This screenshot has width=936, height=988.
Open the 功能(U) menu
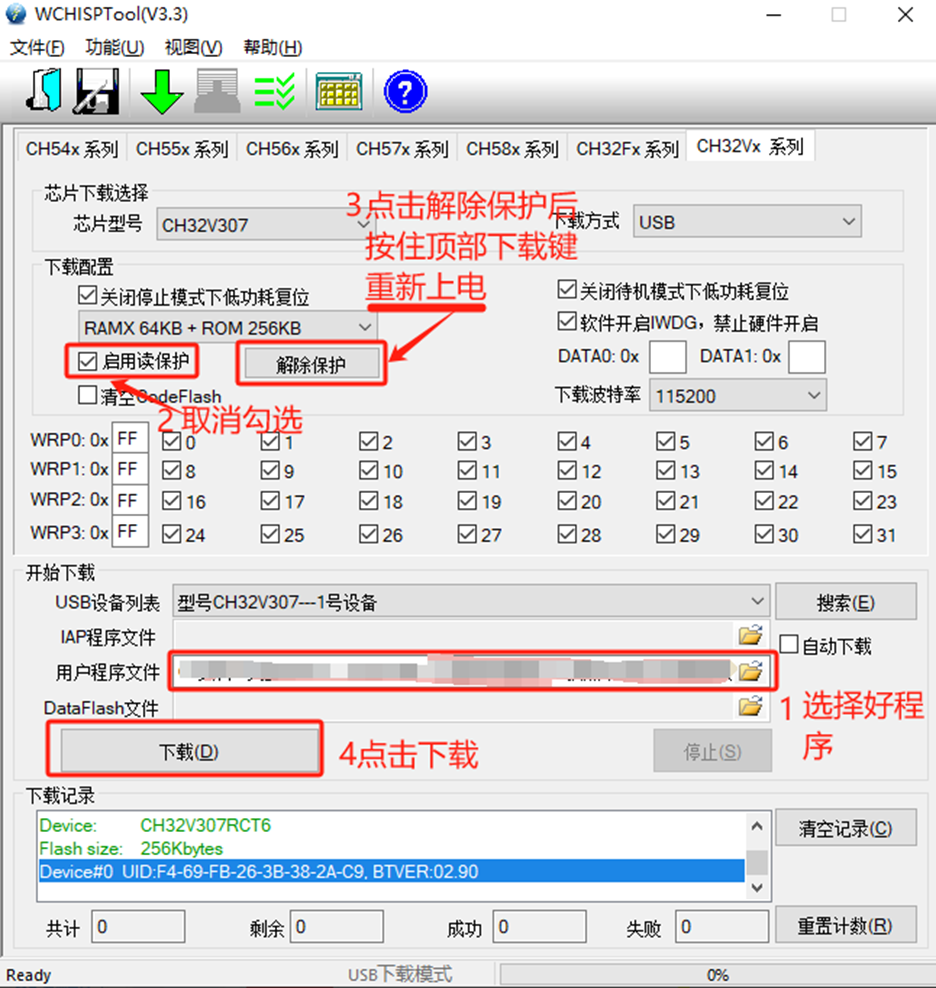(x=114, y=48)
